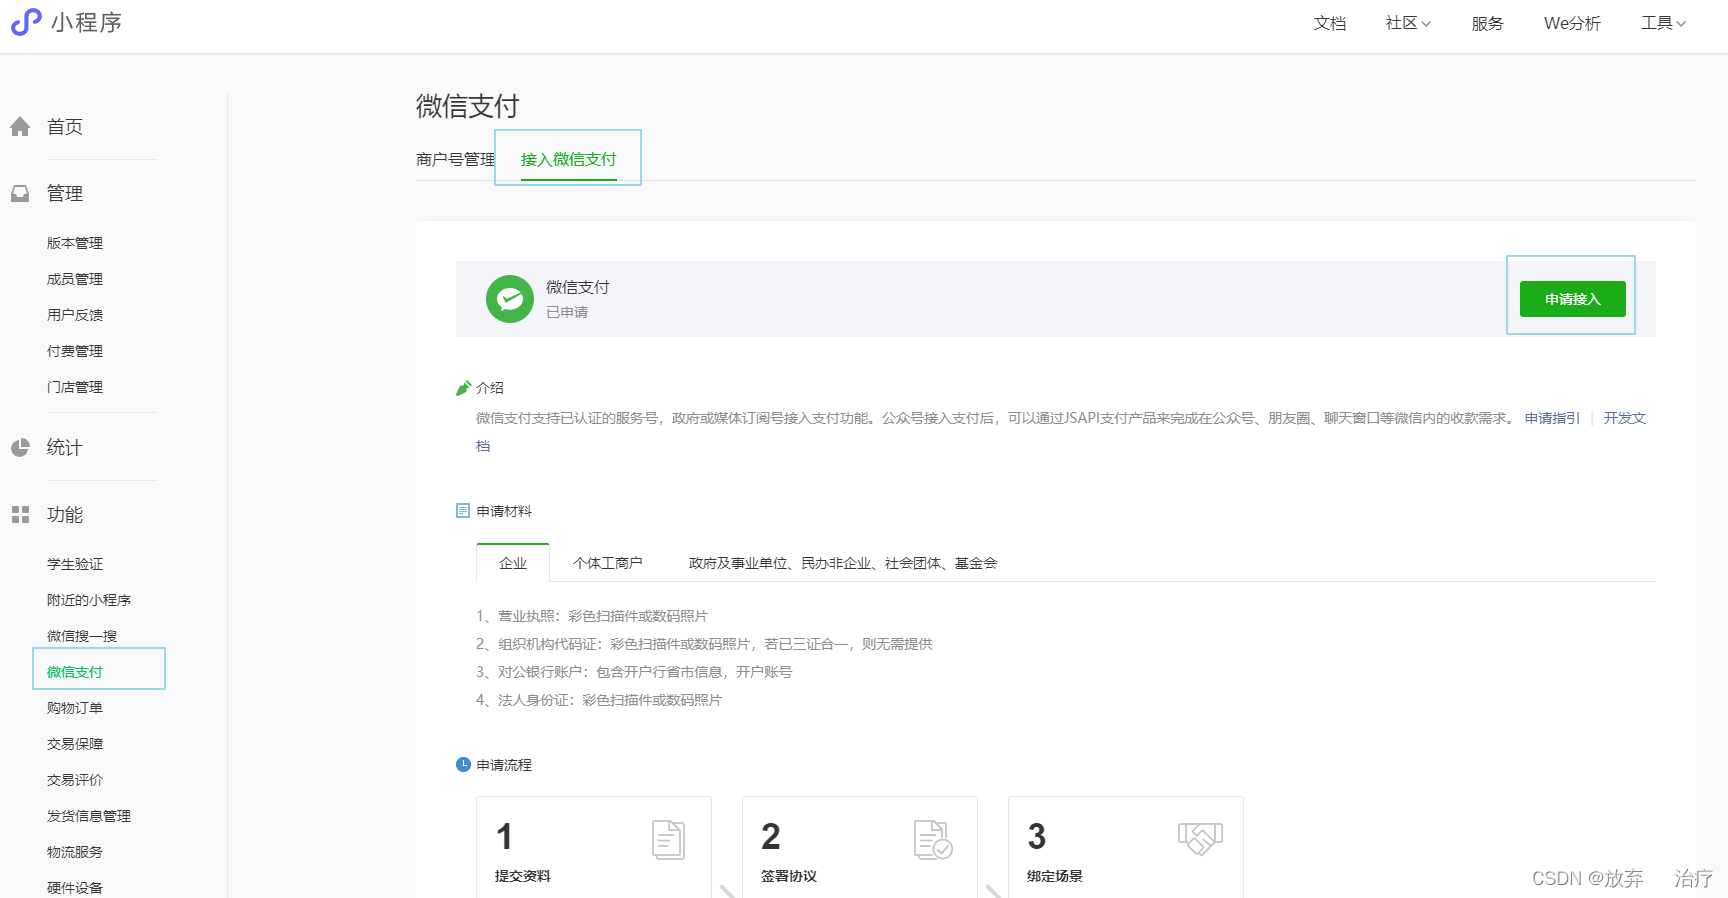
Task: Click the 签署协议 step document-check icon
Action: 933,840
